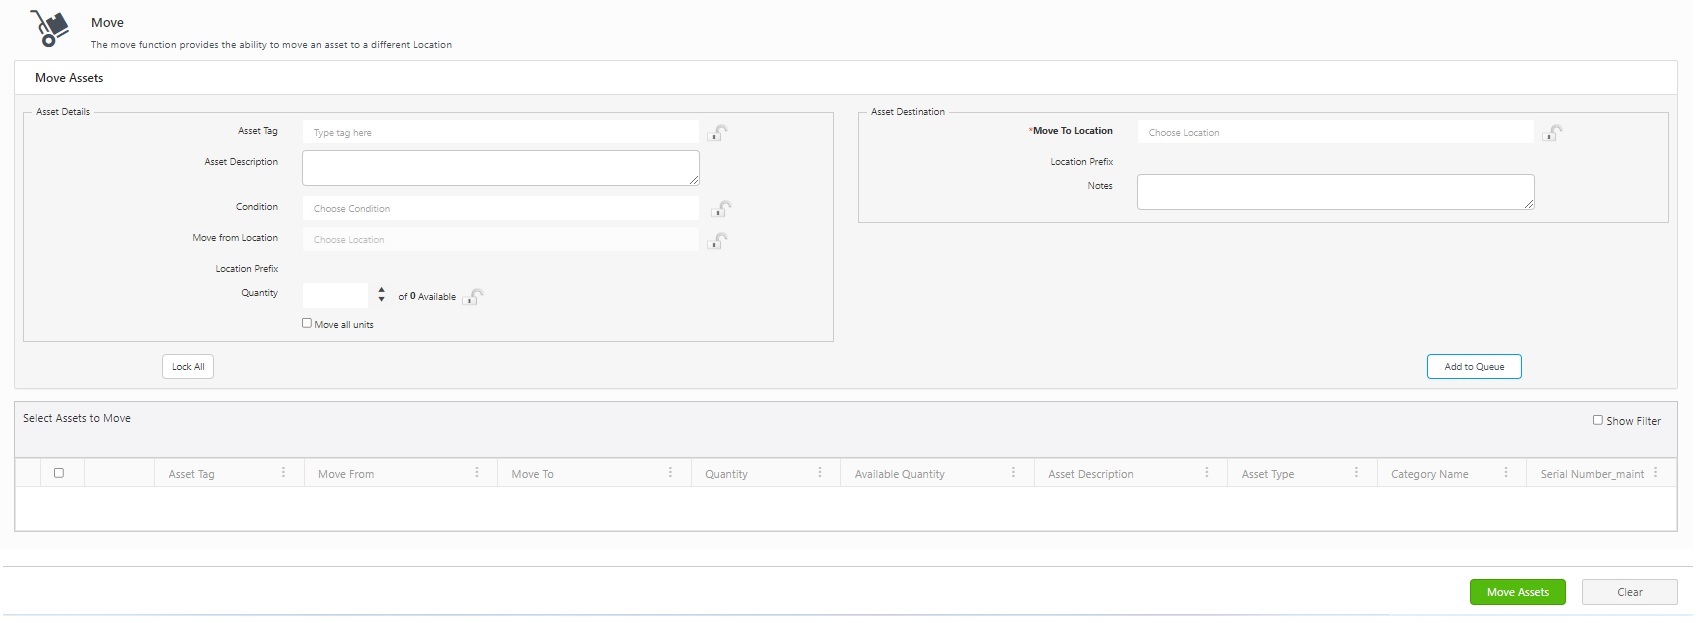Increase quantity with the stepper up arrow
The height and width of the screenshot is (623, 1697).
coord(382,290)
